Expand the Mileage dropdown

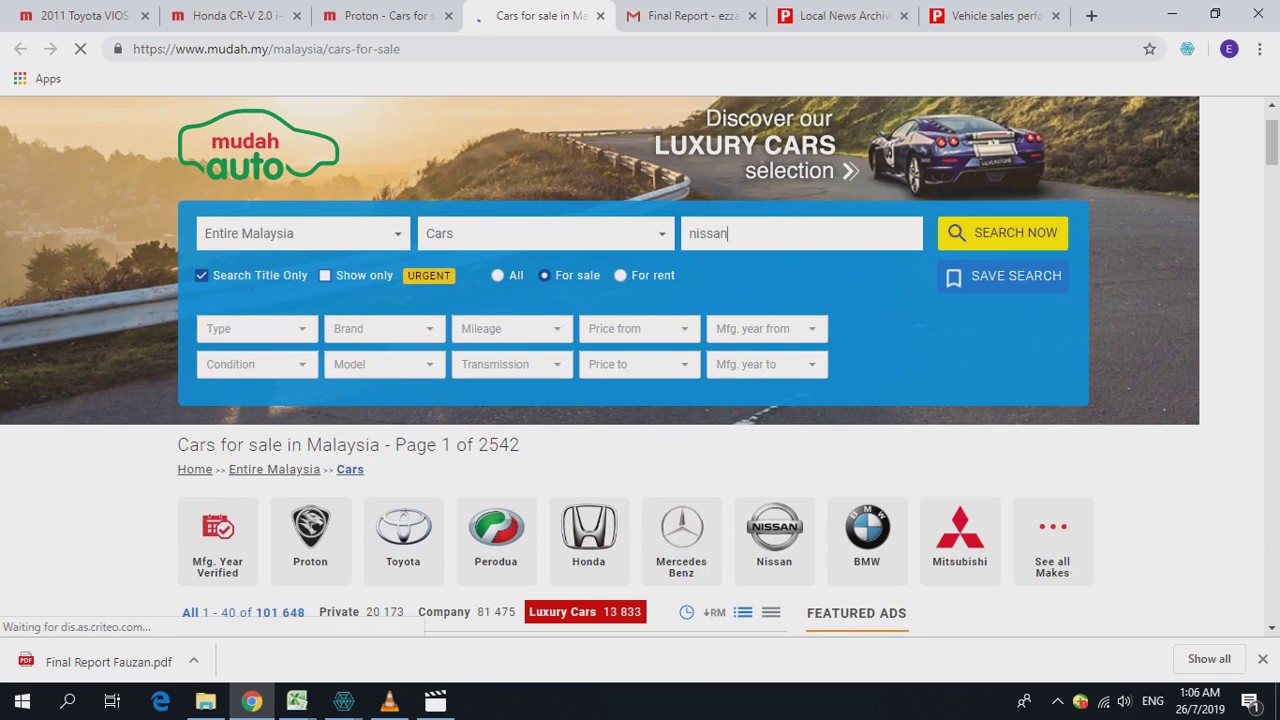pyautogui.click(x=512, y=328)
